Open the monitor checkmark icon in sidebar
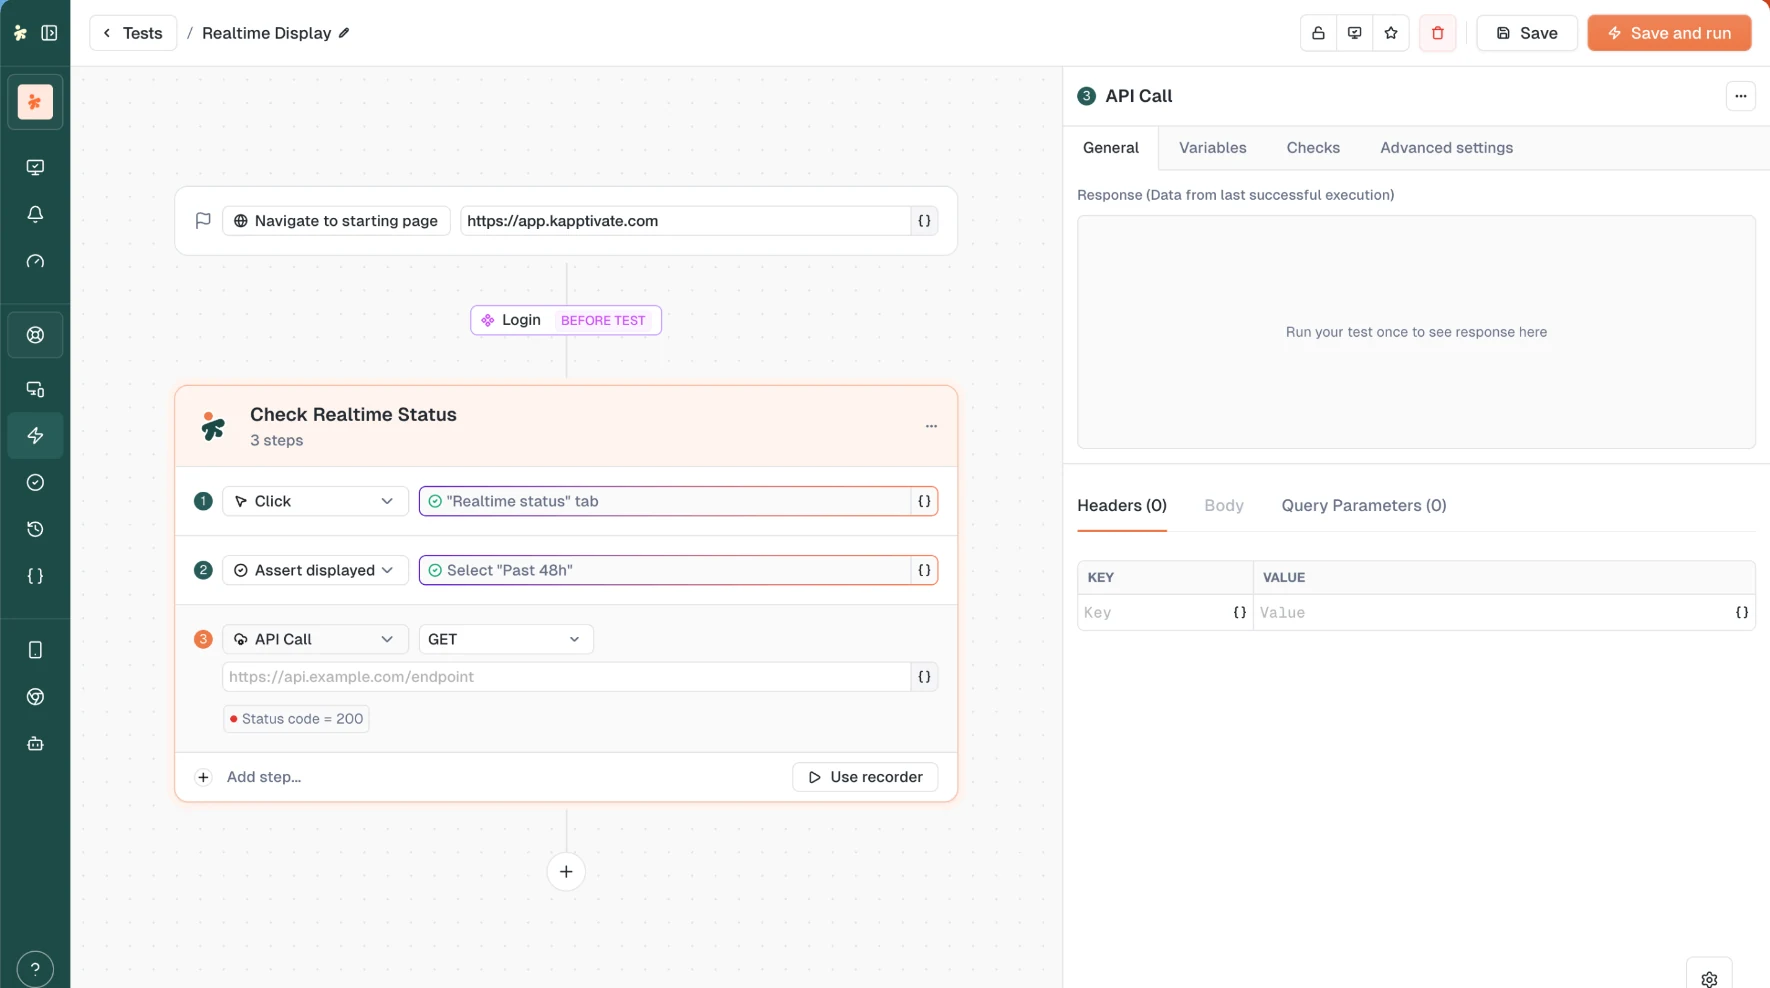Image resolution: width=1770 pixels, height=988 pixels. pyautogui.click(x=35, y=167)
